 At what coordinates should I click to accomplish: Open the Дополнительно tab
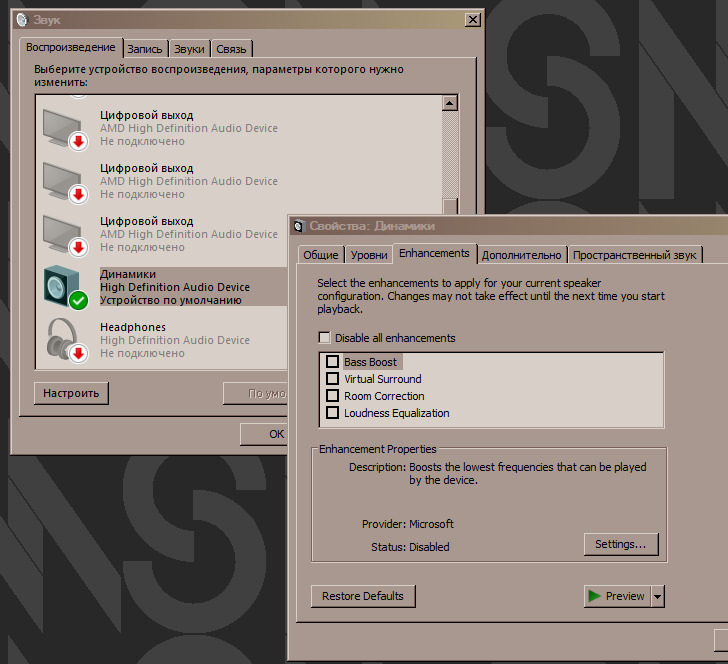[522, 255]
